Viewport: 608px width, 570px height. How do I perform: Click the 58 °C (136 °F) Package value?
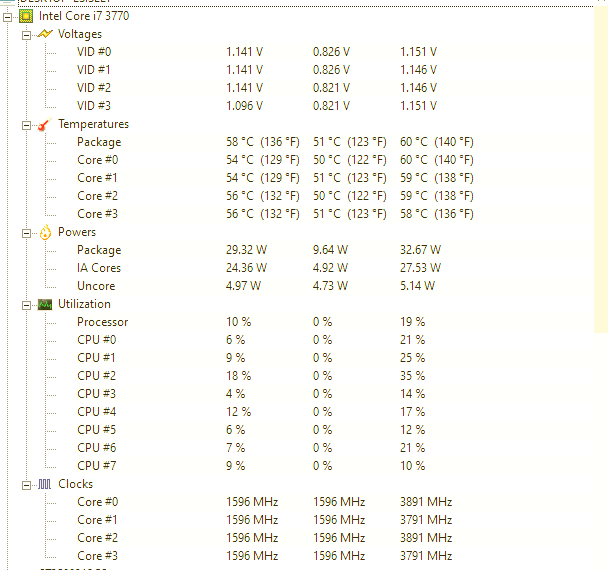tap(263, 142)
